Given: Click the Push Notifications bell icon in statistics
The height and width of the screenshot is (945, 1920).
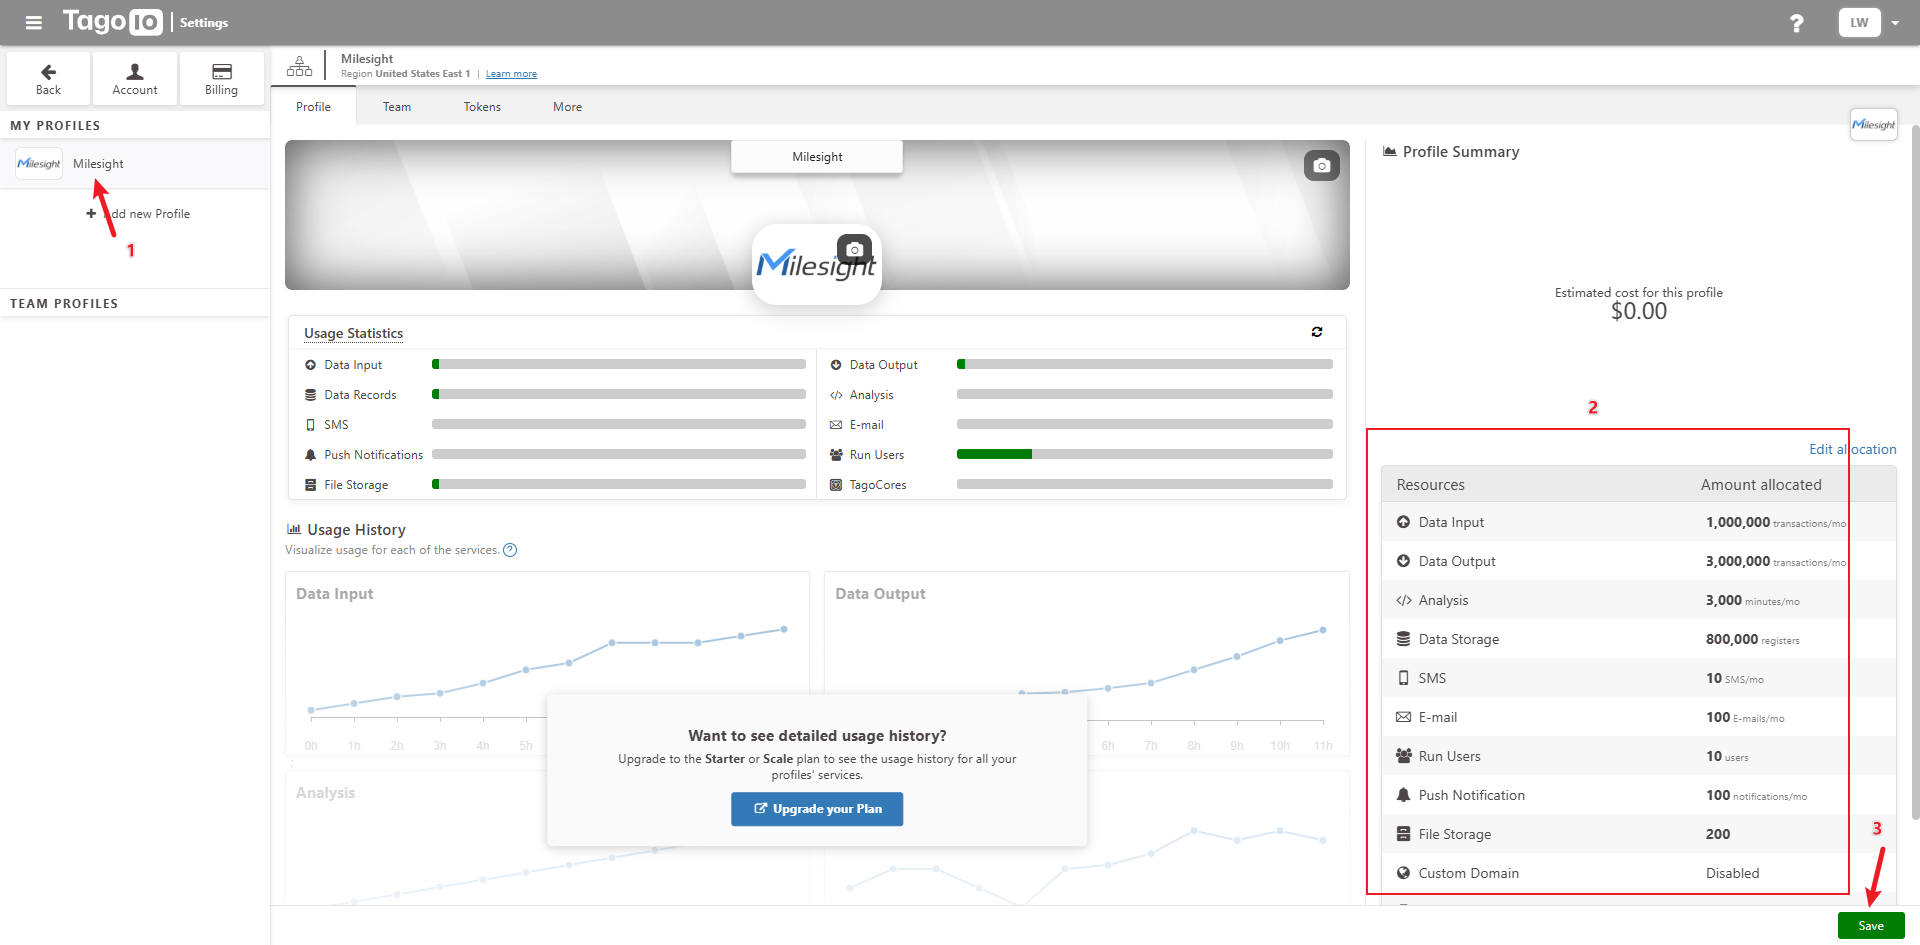Looking at the screenshot, I should 311,455.
